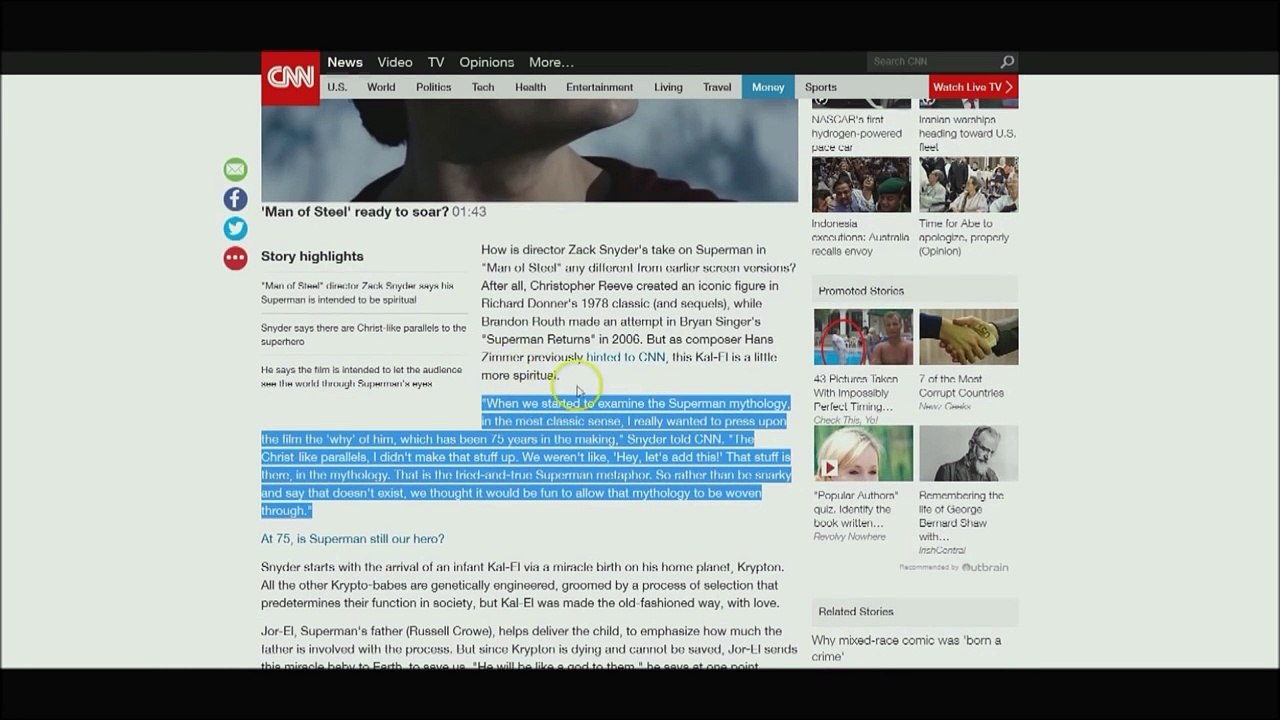Share article on Twitter icon

235,228
